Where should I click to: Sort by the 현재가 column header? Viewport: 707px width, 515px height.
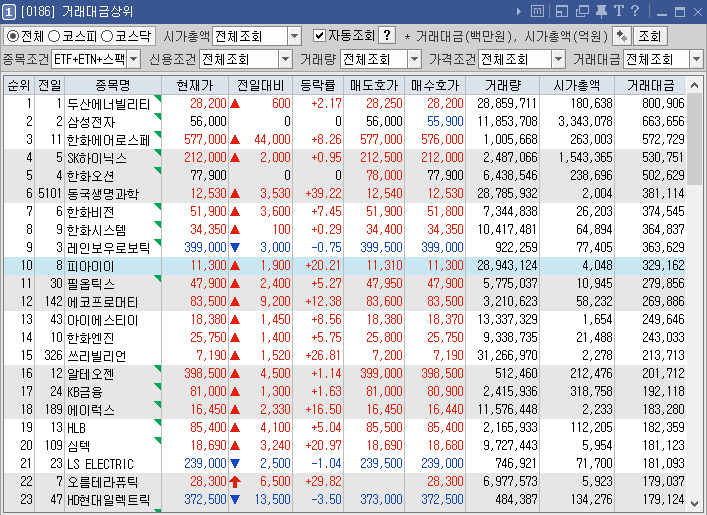pos(195,85)
